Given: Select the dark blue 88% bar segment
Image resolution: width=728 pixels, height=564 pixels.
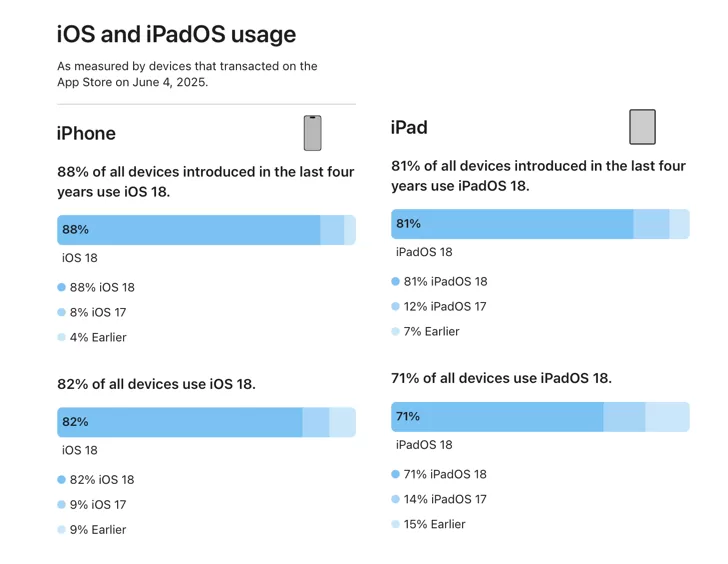Looking at the screenshot, I should [188, 230].
